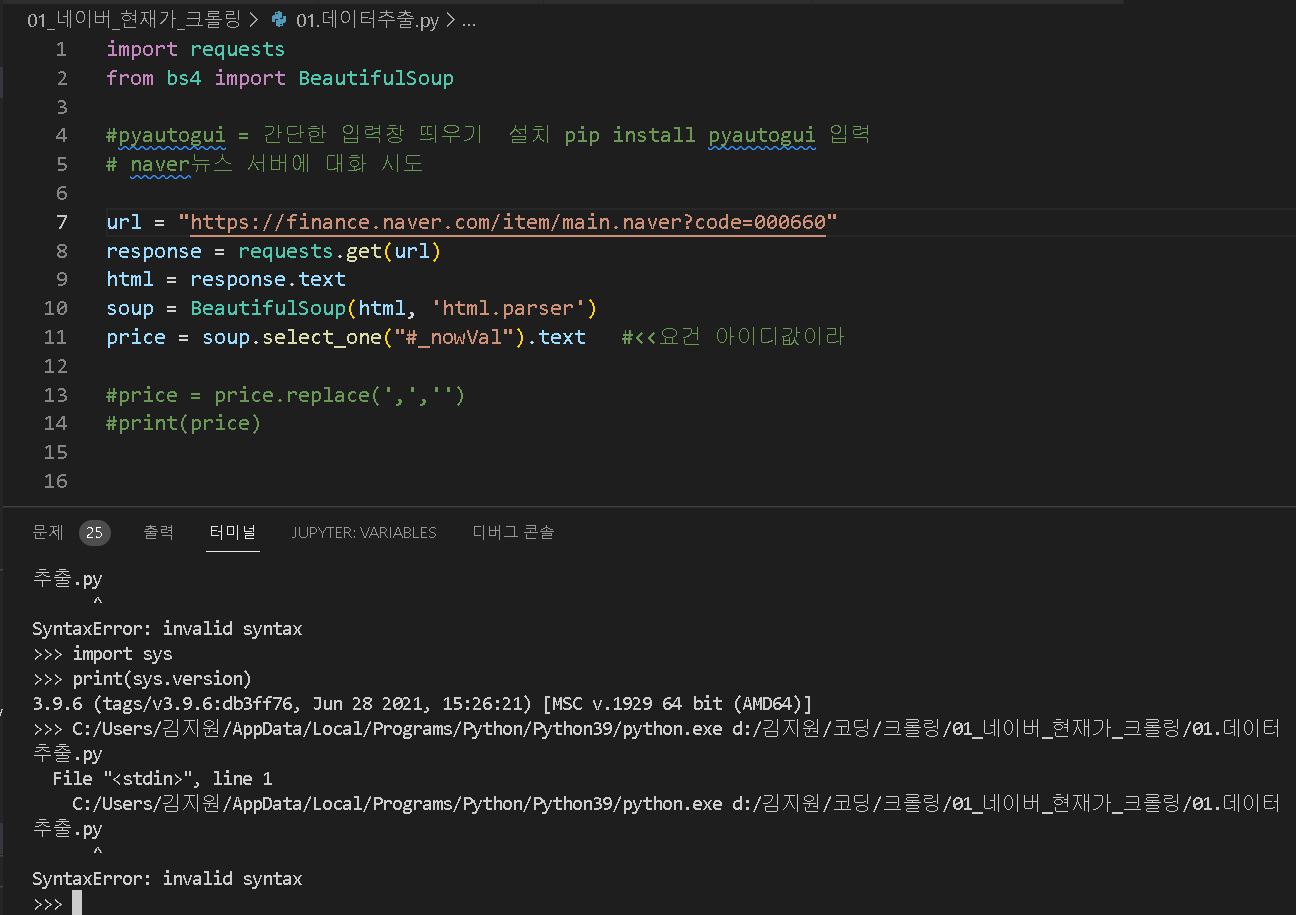Viewport: 1296px width, 915px height.
Task: Click the #pyautogui comment line
Action: pos(488,135)
